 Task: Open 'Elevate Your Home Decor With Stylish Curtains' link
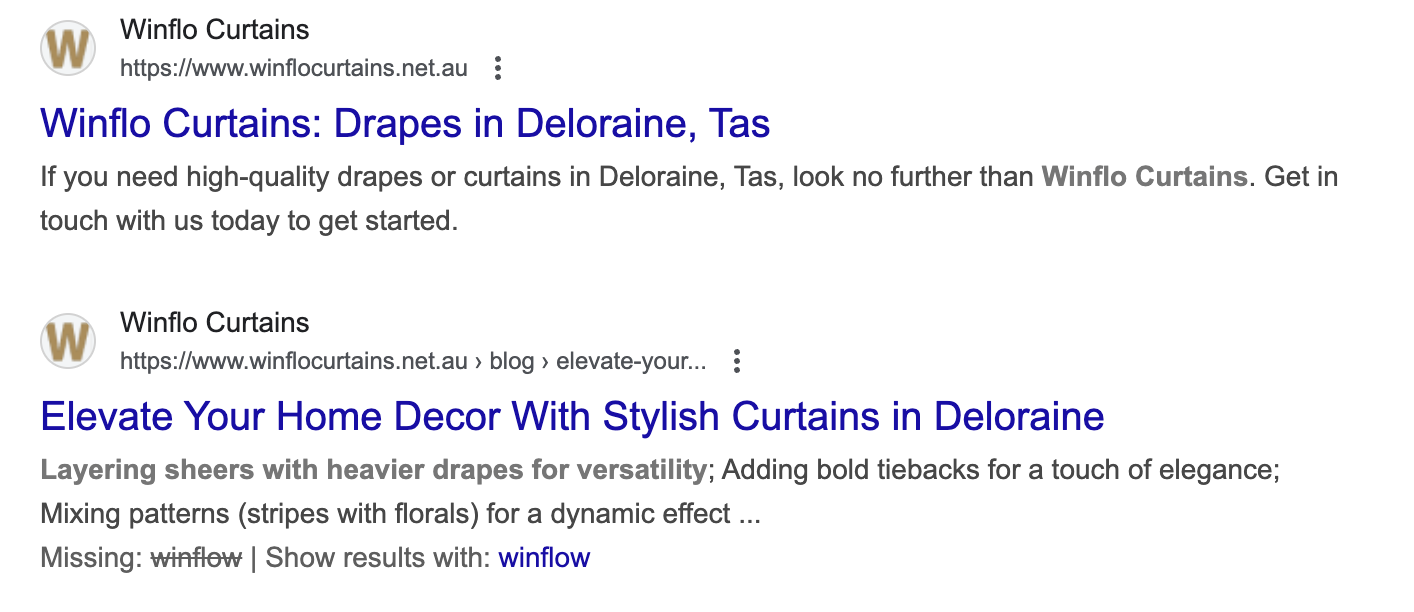click(572, 415)
